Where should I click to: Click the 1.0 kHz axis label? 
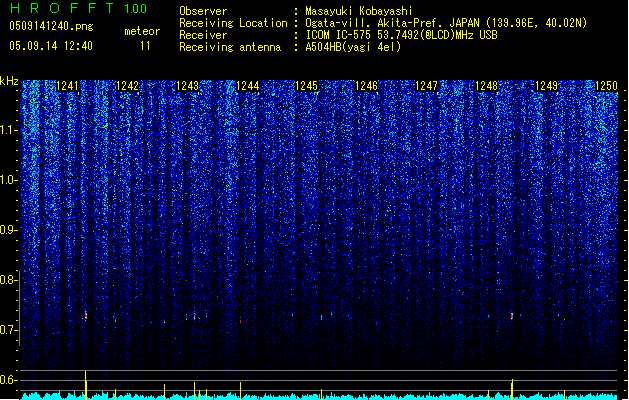[9, 180]
